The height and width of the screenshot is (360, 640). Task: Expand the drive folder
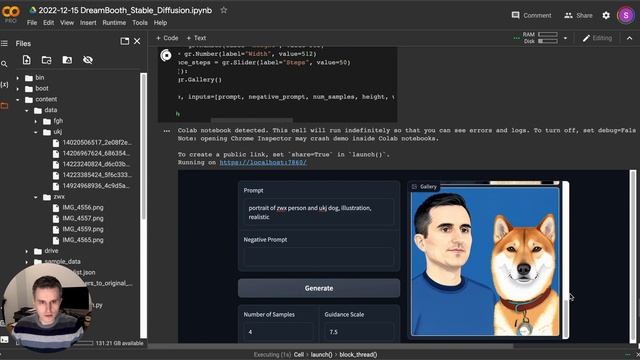coord(27,251)
